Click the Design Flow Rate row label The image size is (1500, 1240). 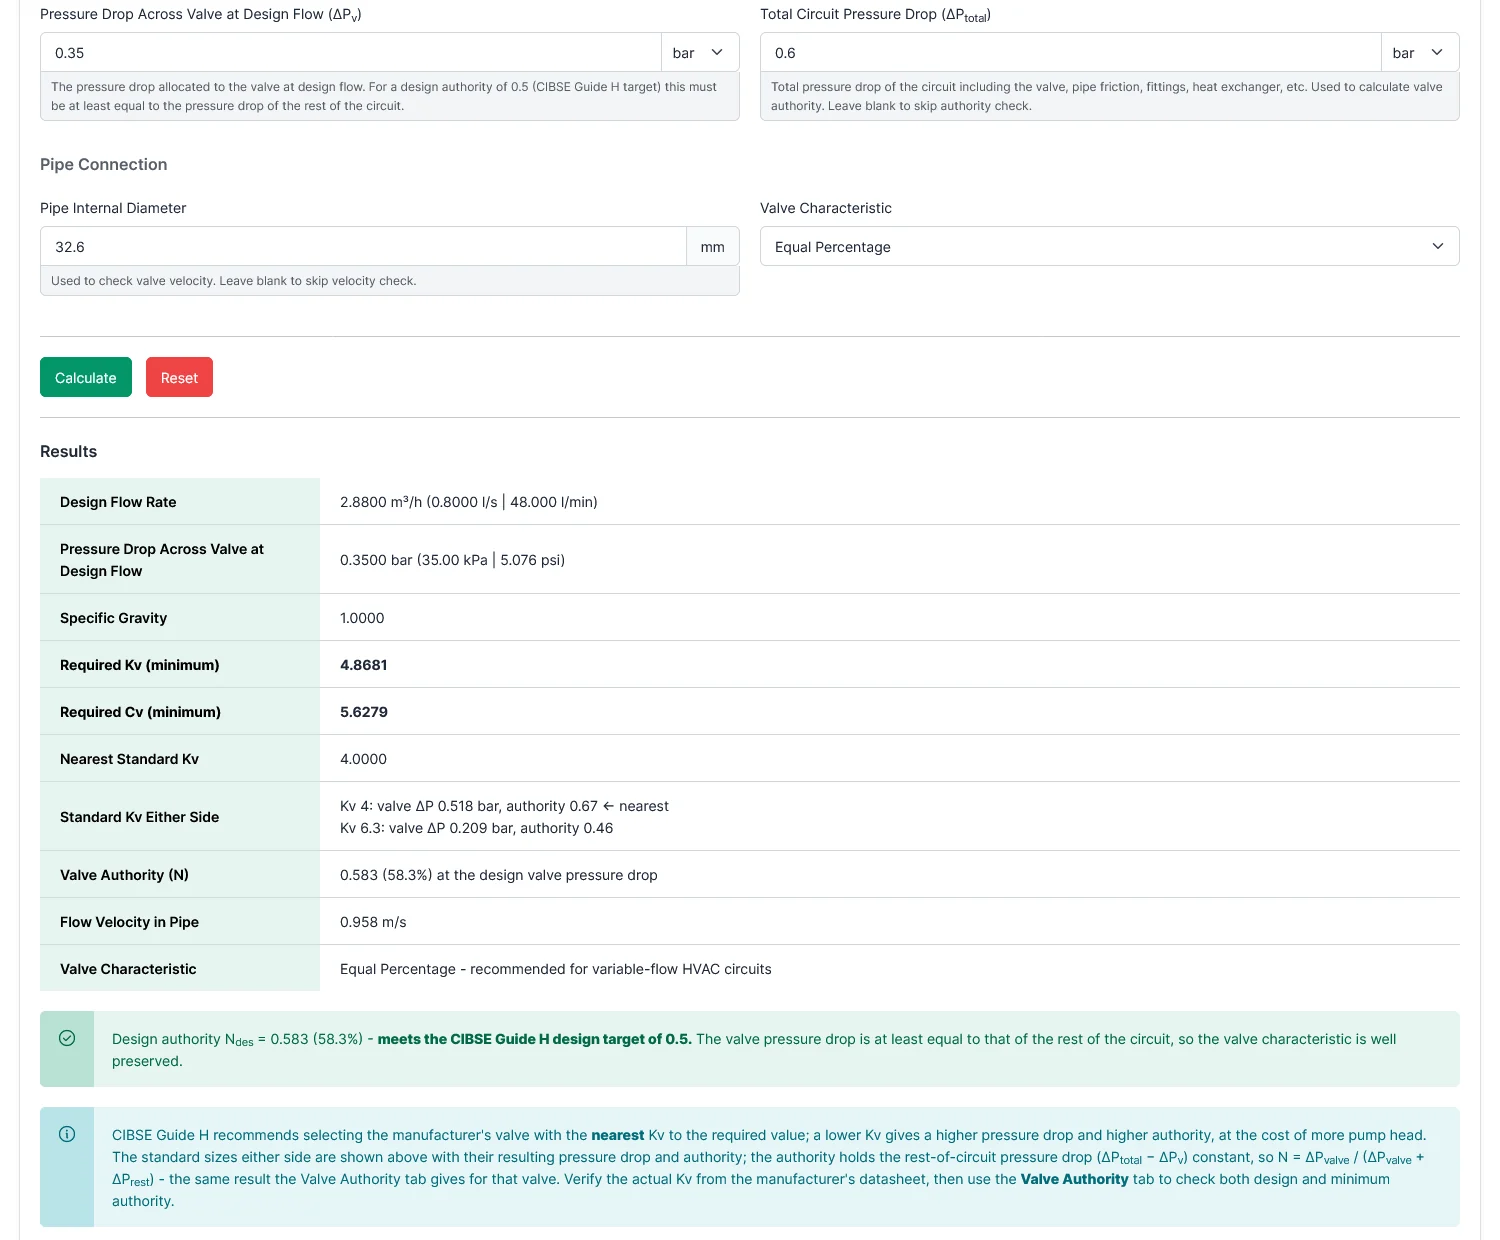118,502
